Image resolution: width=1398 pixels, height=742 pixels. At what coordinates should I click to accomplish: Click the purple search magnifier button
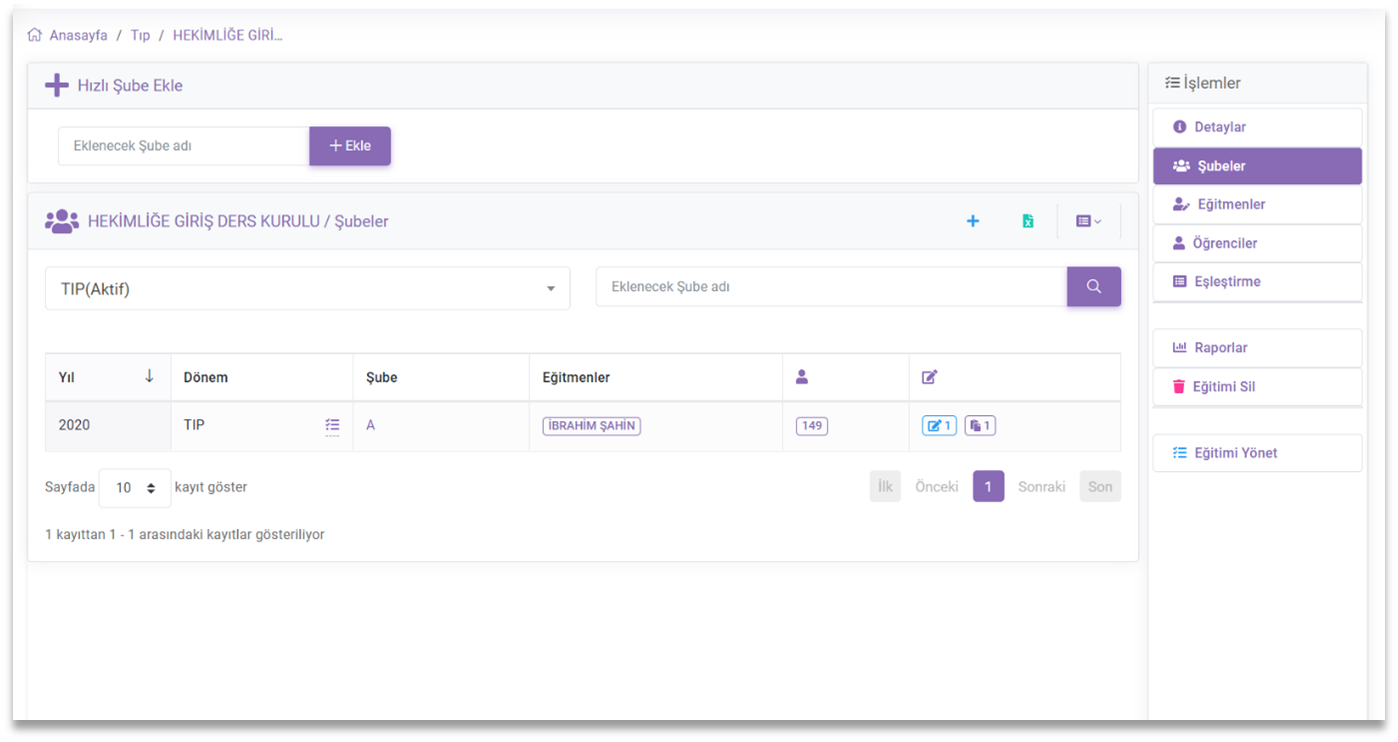1093,287
